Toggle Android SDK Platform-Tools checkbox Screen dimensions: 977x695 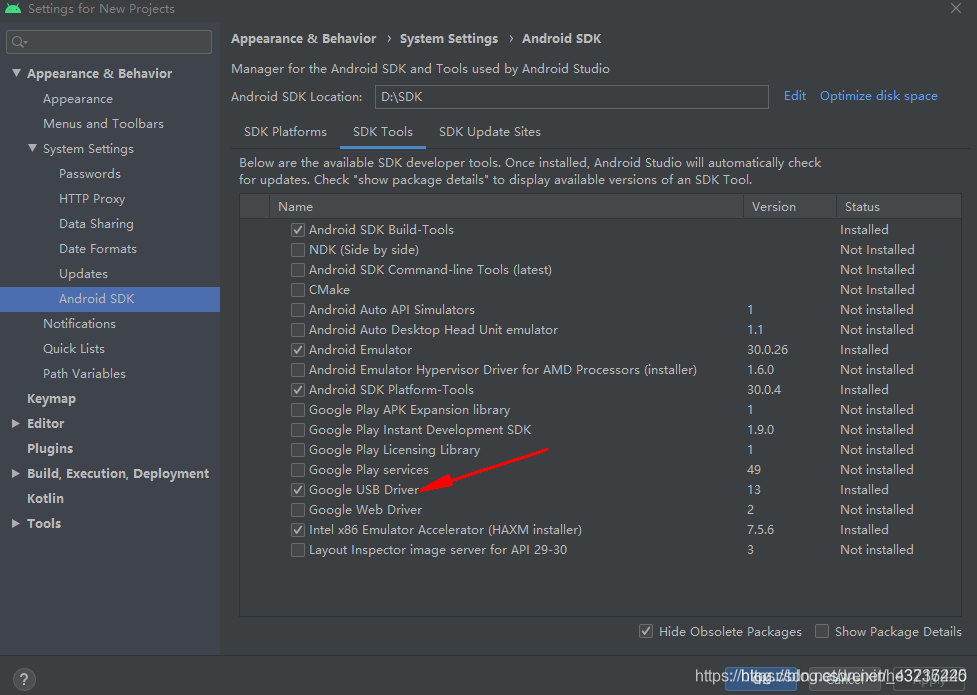(x=298, y=390)
